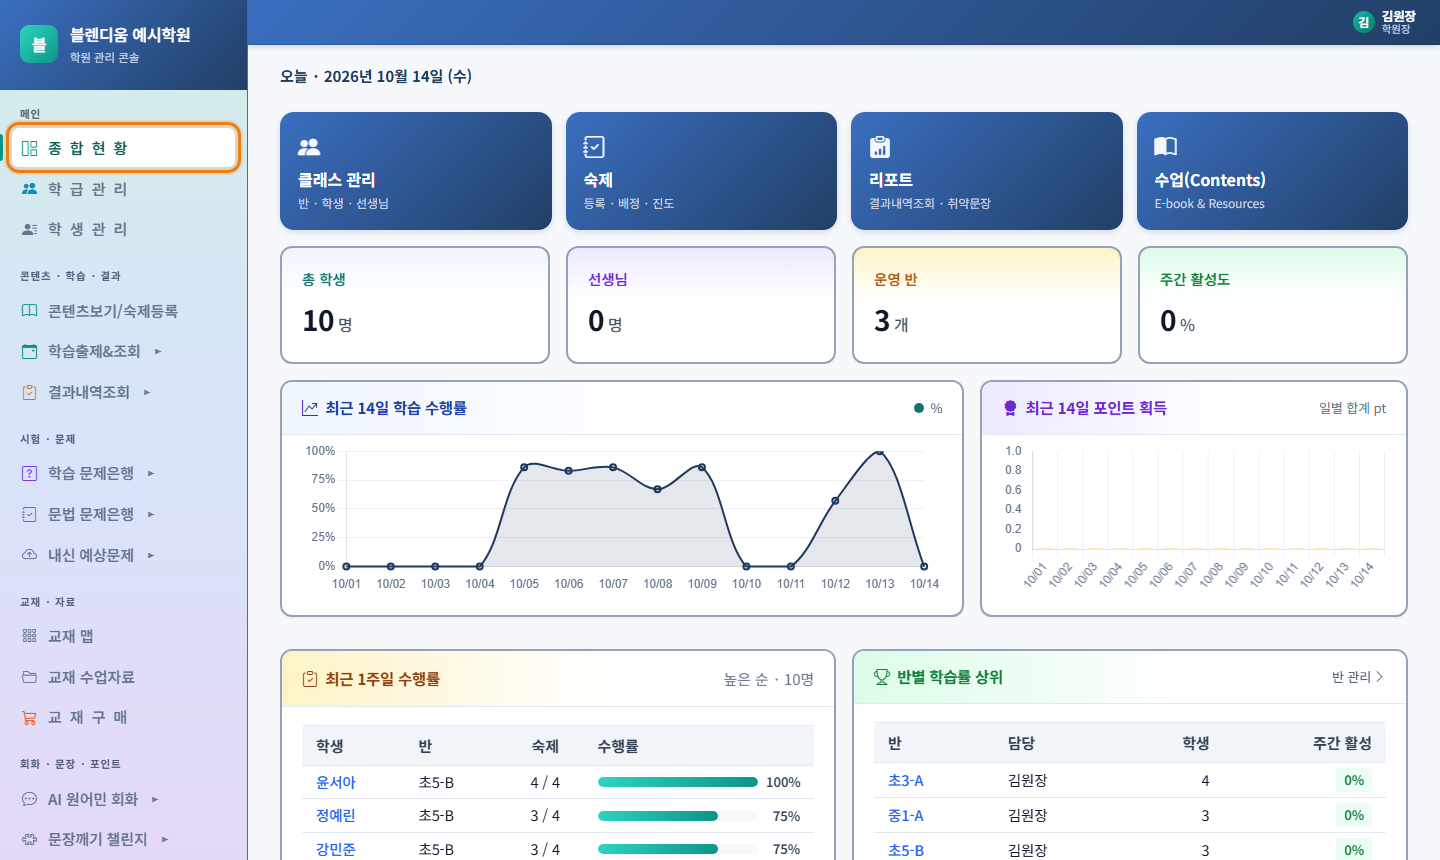The image size is (1440, 860).
Task: Click the 문법 문제은행 checklist icon
Action: coord(30,514)
